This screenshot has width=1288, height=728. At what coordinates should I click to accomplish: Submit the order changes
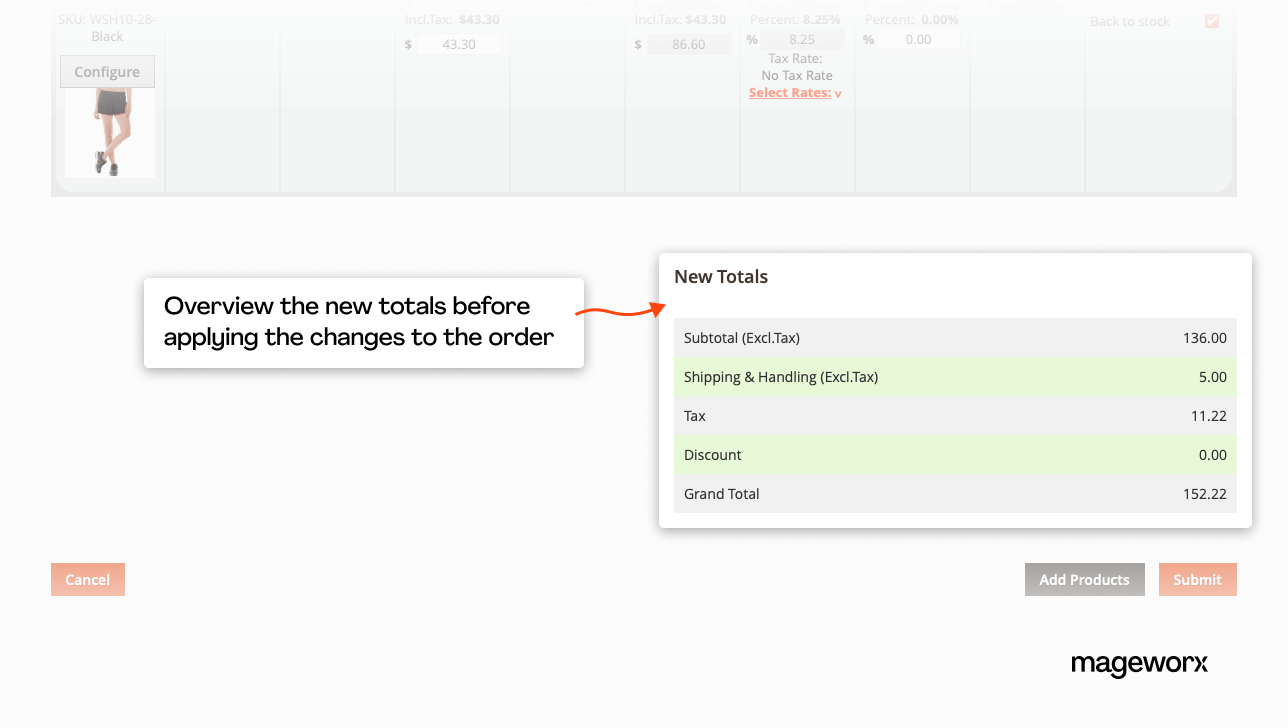tap(1197, 579)
